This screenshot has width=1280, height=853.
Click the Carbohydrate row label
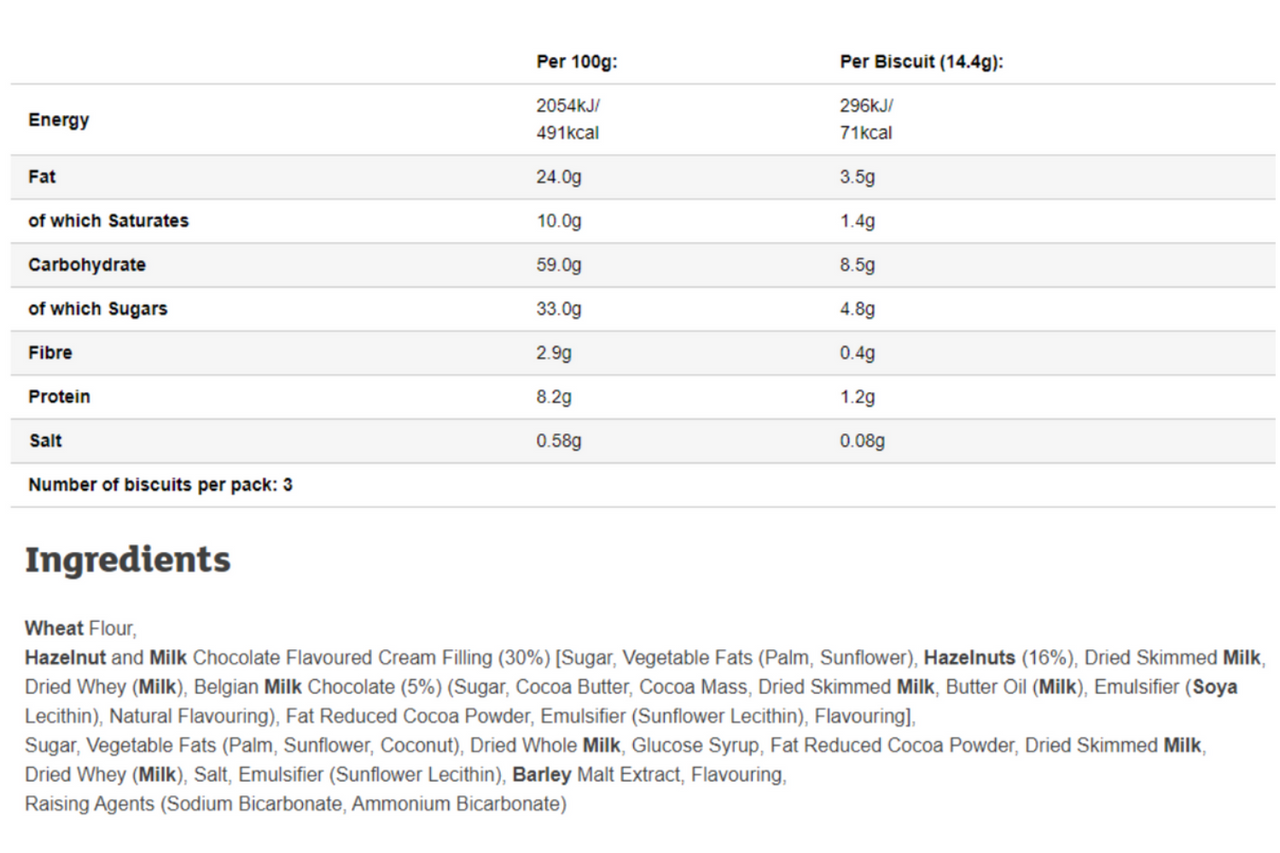click(x=87, y=265)
